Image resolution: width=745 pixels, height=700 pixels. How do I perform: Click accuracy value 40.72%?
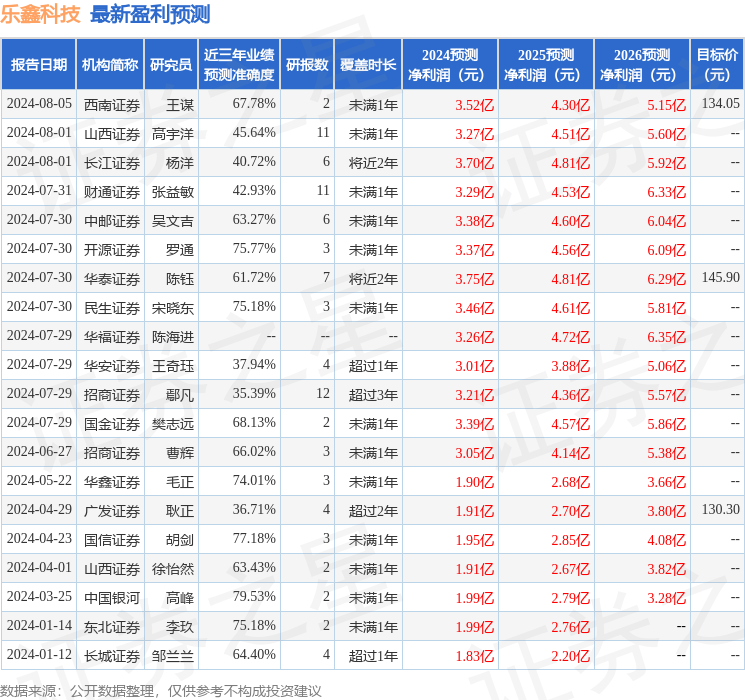(254, 162)
